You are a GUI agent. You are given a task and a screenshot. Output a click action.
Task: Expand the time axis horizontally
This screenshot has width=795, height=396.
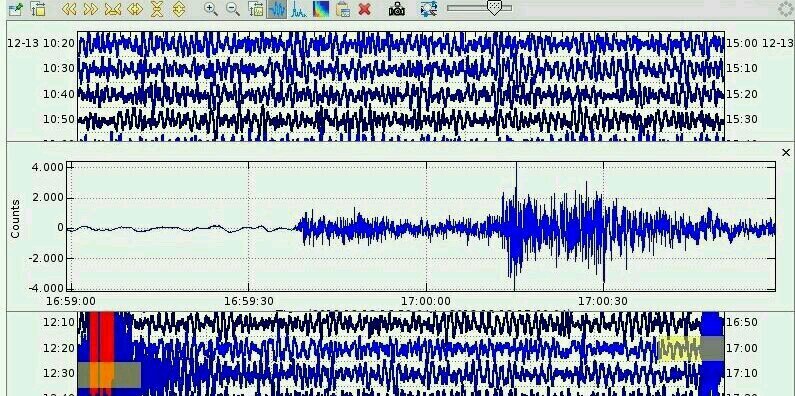tap(135, 9)
